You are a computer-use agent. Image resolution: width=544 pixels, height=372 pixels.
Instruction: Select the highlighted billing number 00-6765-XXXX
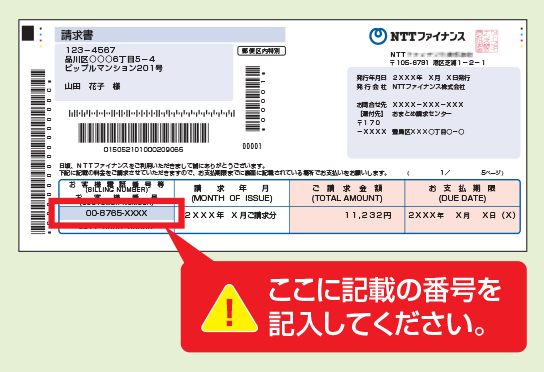(117, 213)
